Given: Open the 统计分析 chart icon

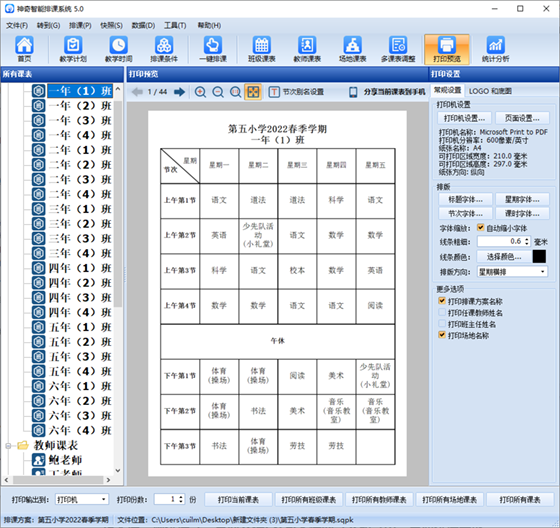Looking at the screenshot, I should (495, 49).
